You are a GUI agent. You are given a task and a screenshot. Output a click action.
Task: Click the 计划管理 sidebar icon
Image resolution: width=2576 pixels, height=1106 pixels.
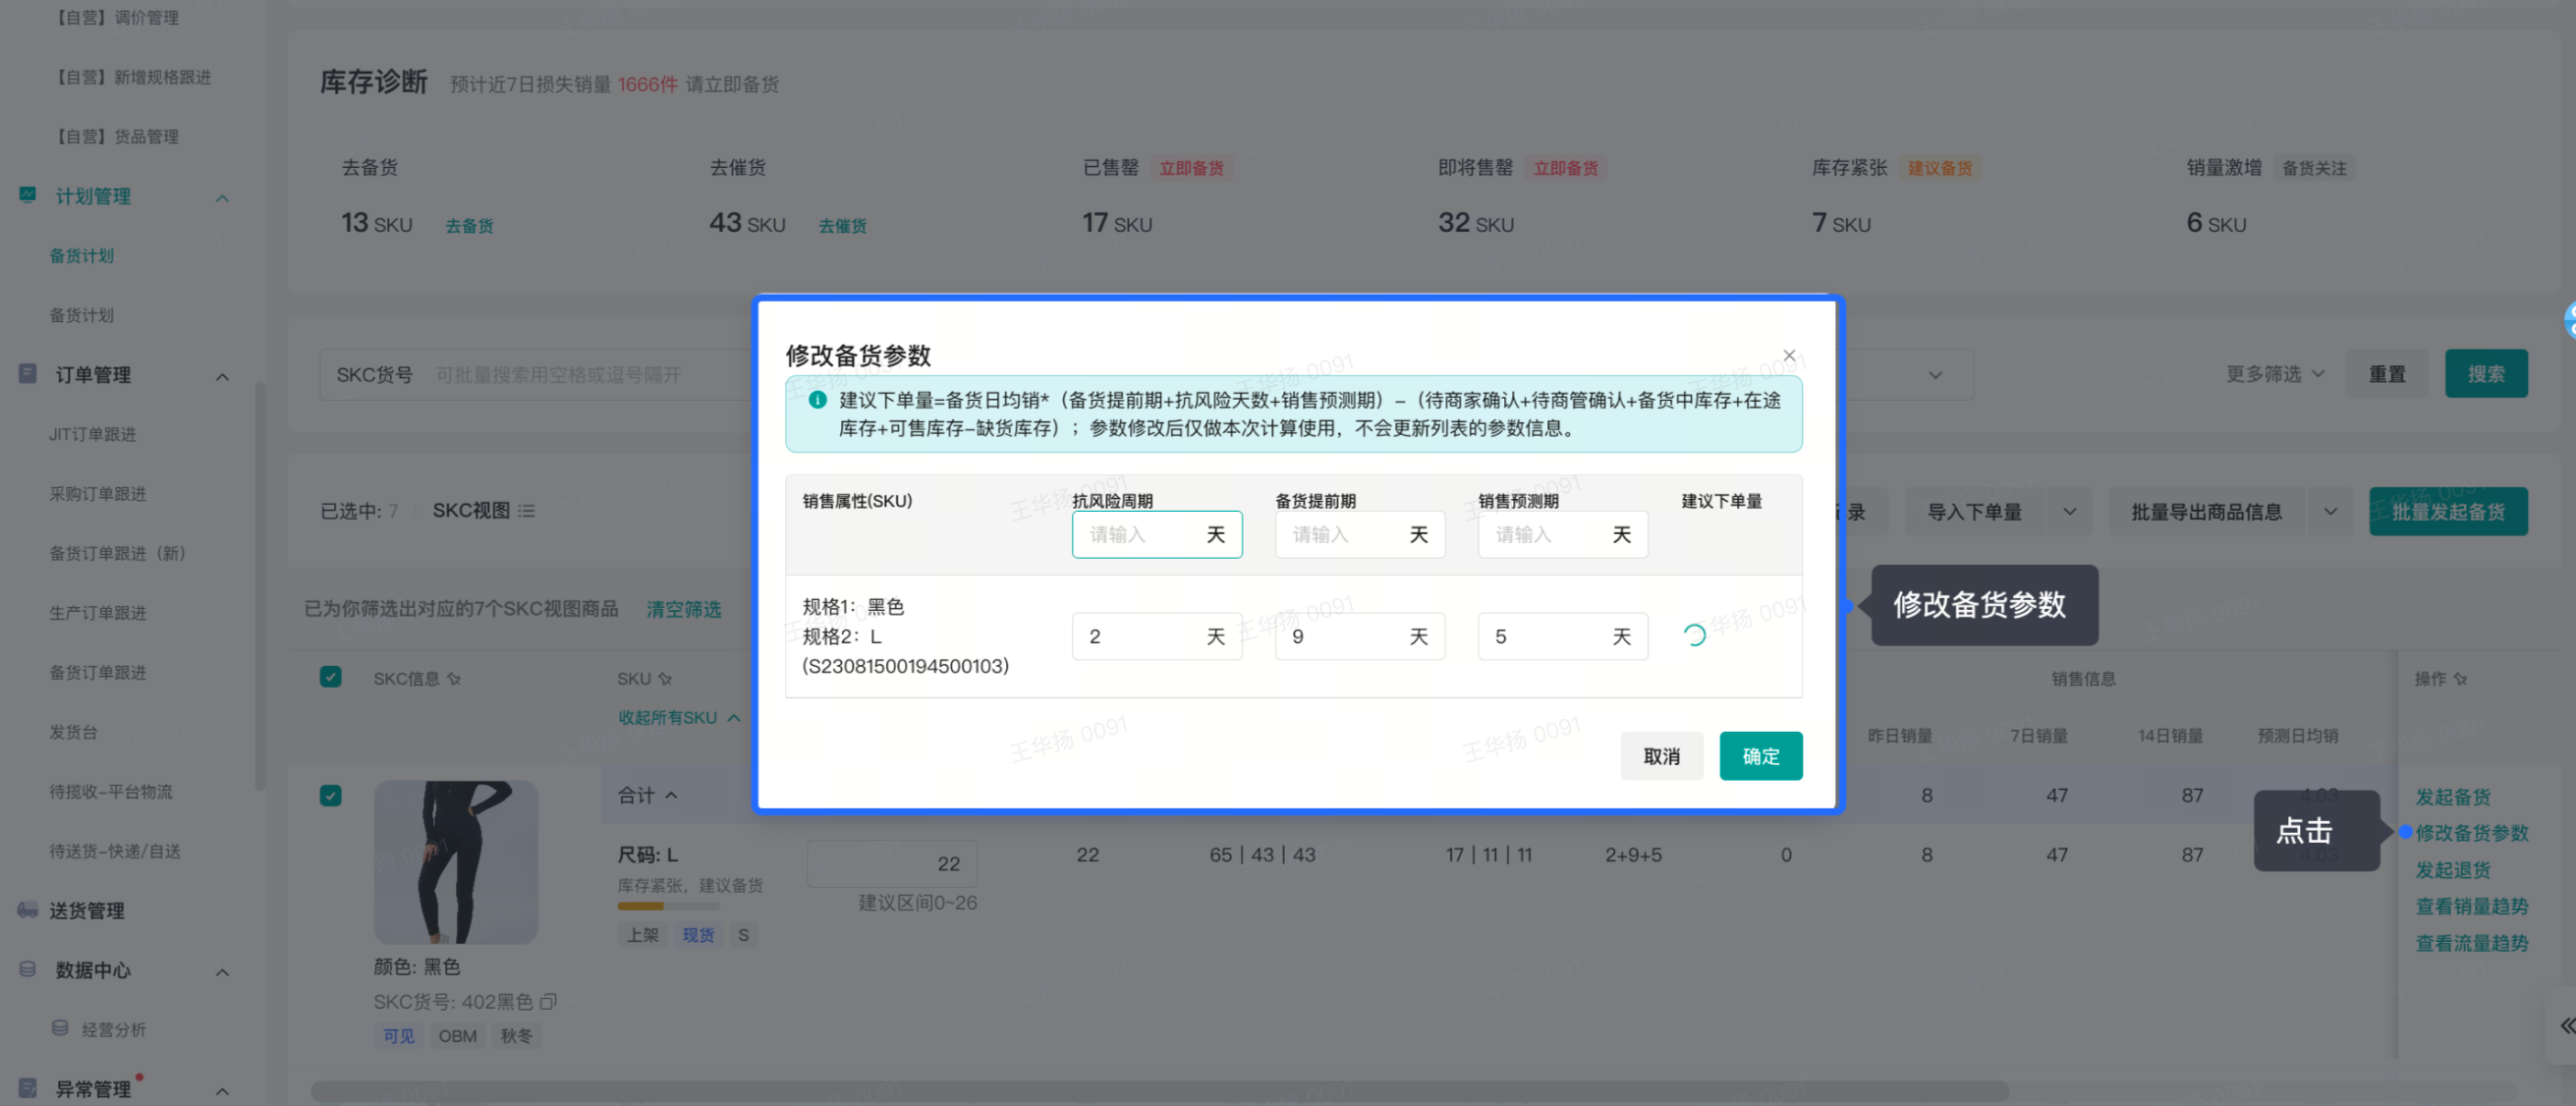click(28, 194)
